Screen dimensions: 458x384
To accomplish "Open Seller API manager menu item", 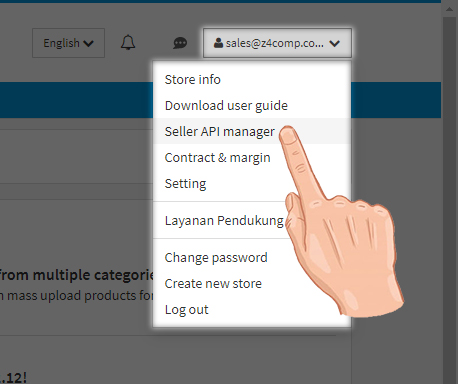I will click(x=252, y=131).
